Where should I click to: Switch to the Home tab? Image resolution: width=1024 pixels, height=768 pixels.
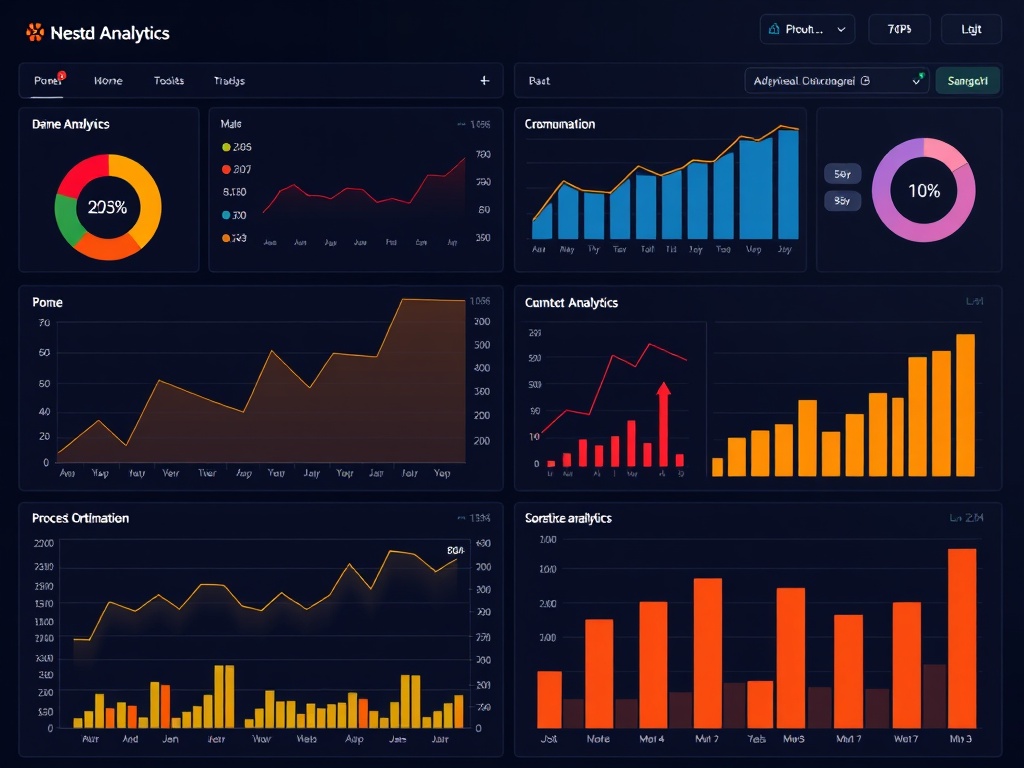[108, 81]
